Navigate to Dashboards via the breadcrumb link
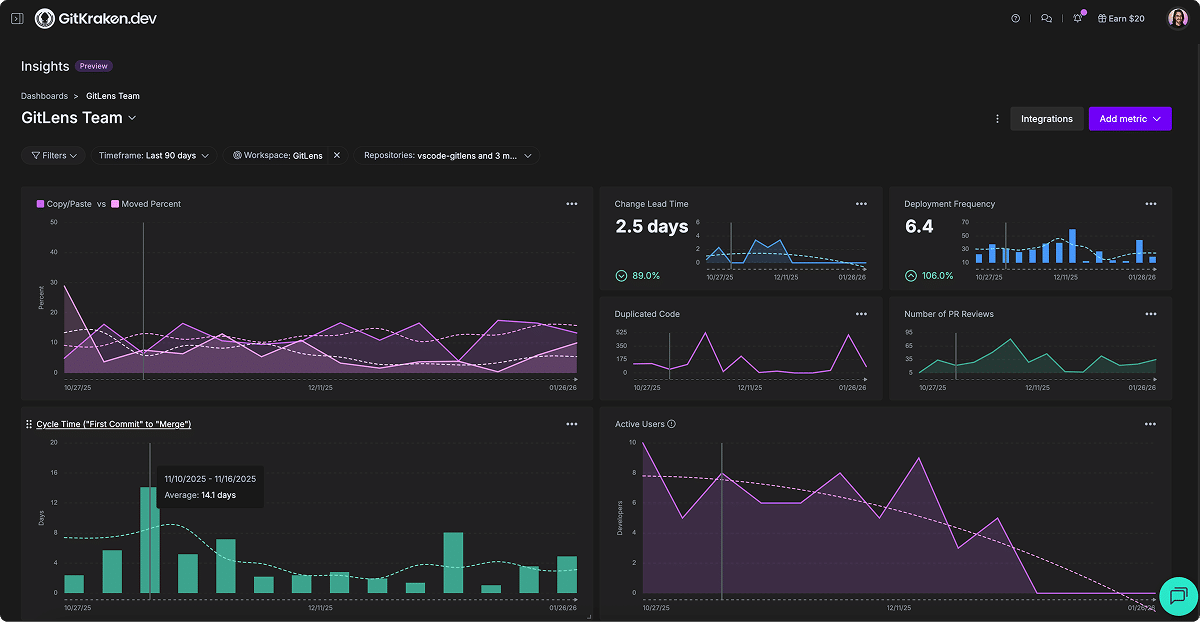Viewport: 1200px width, 622px height. click(x=43, y=95)
